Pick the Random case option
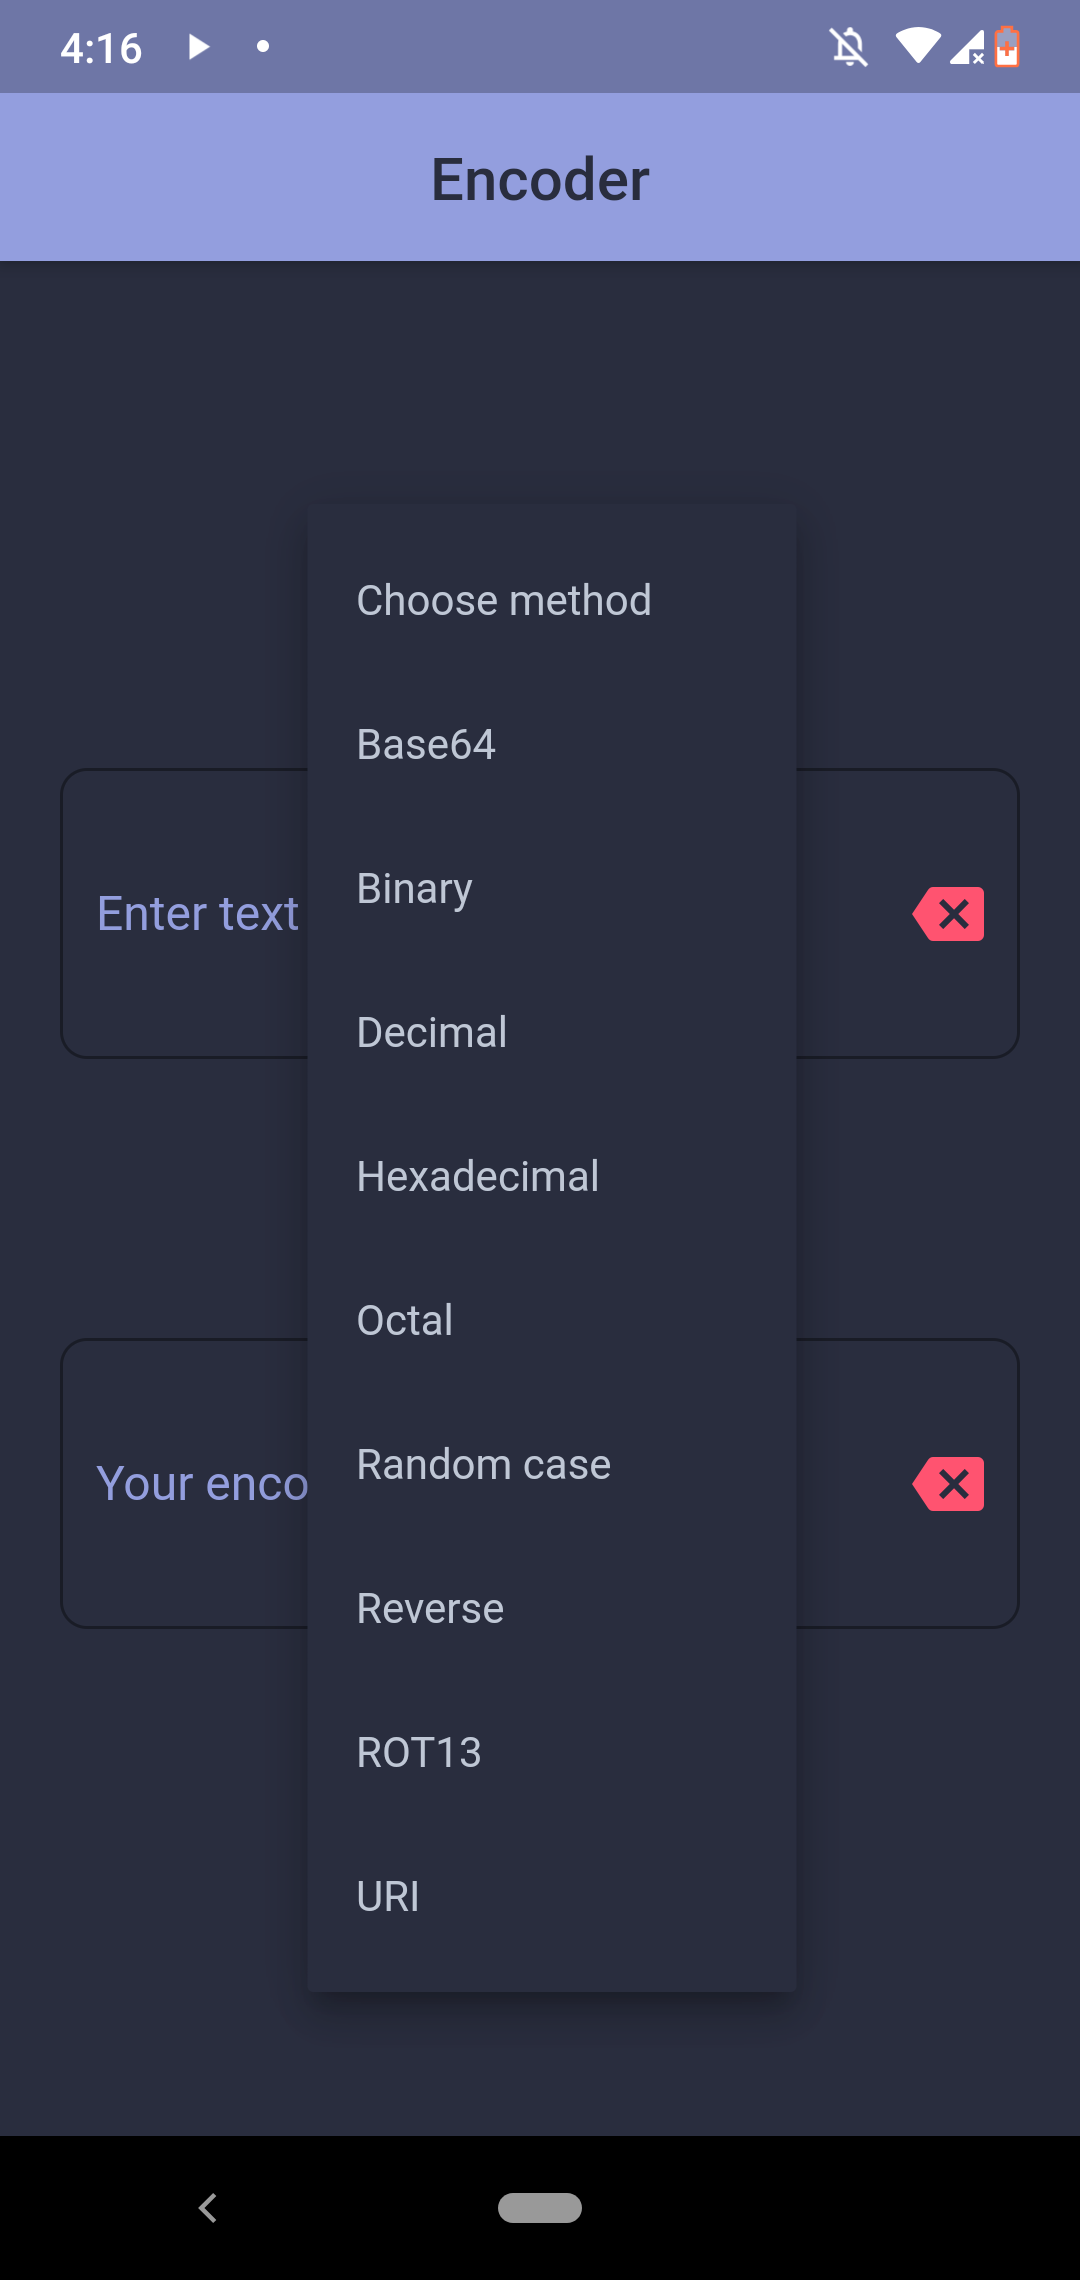Screen dimensions: 1080x2280 484,1465
